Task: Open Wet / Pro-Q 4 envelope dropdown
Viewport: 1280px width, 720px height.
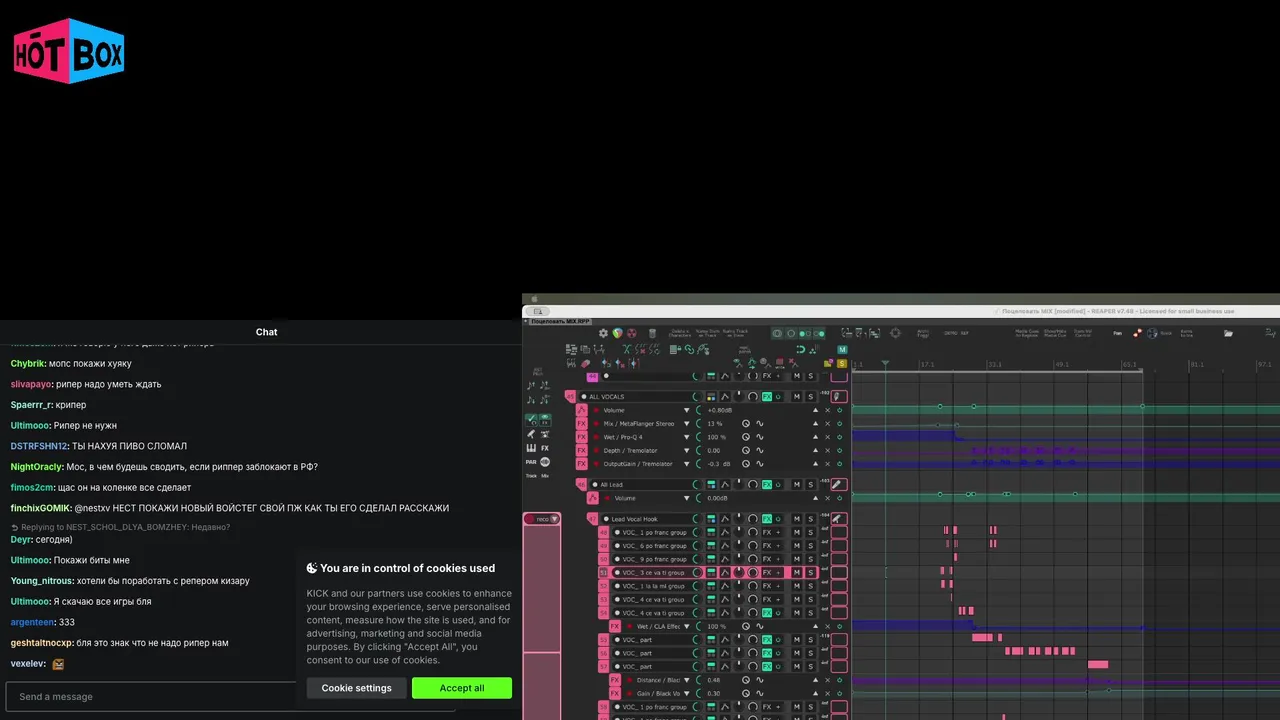Action: (686, 437)
